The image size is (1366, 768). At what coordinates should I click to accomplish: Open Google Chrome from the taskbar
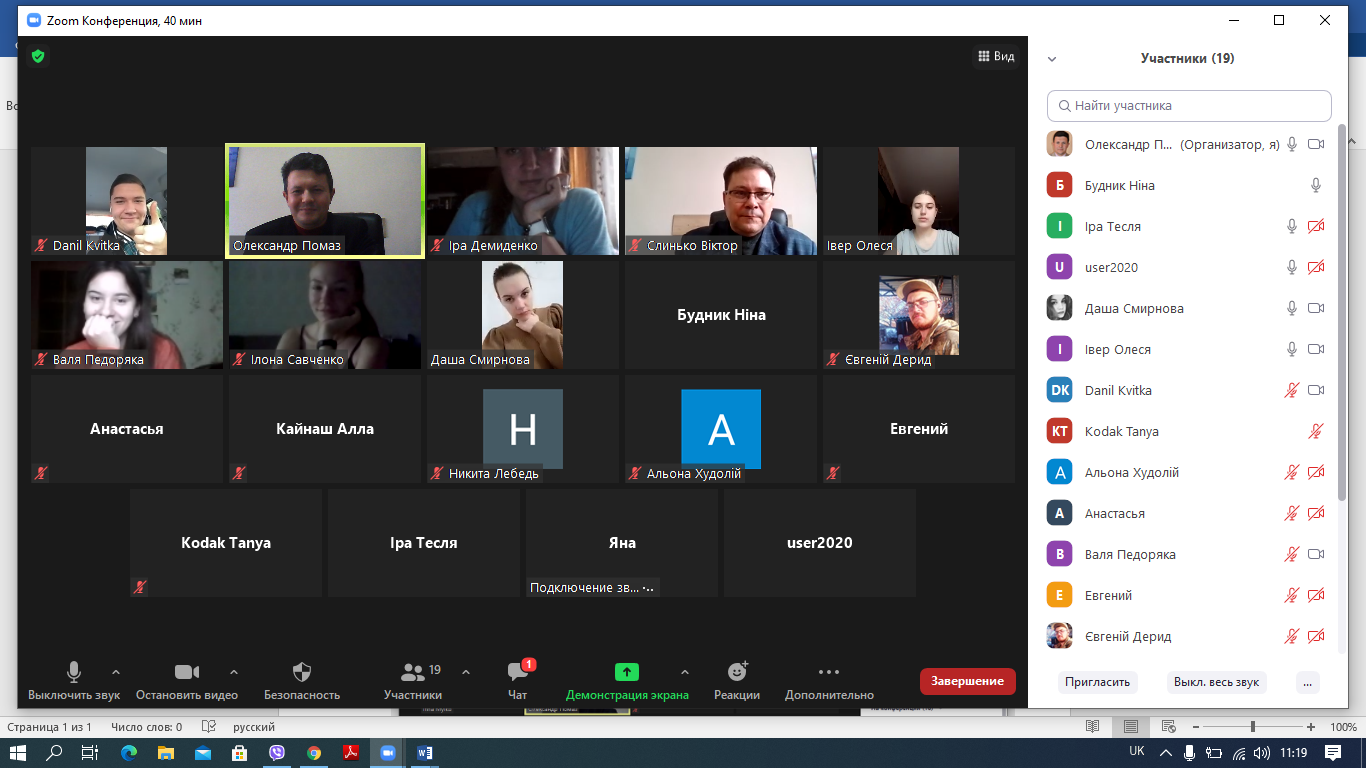tap(314, 753)
